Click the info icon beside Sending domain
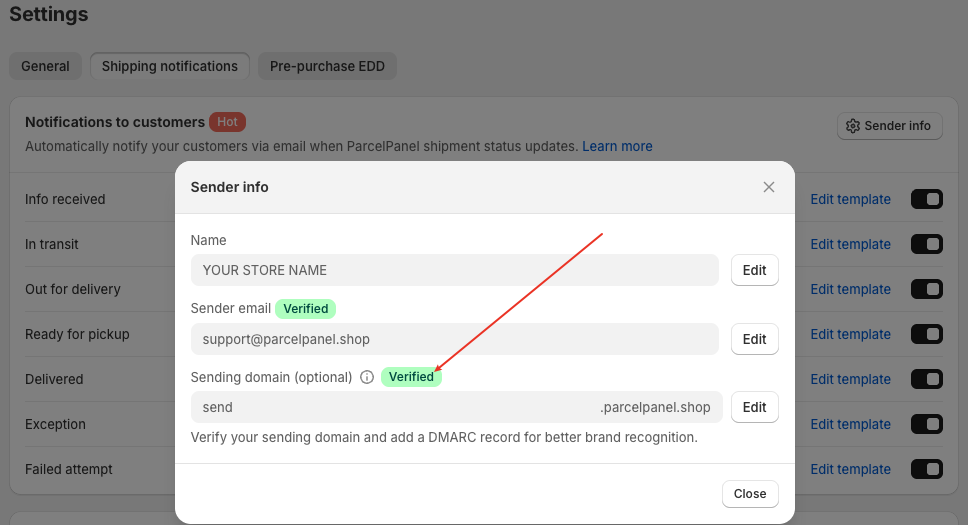 click(x=367, y=377)
